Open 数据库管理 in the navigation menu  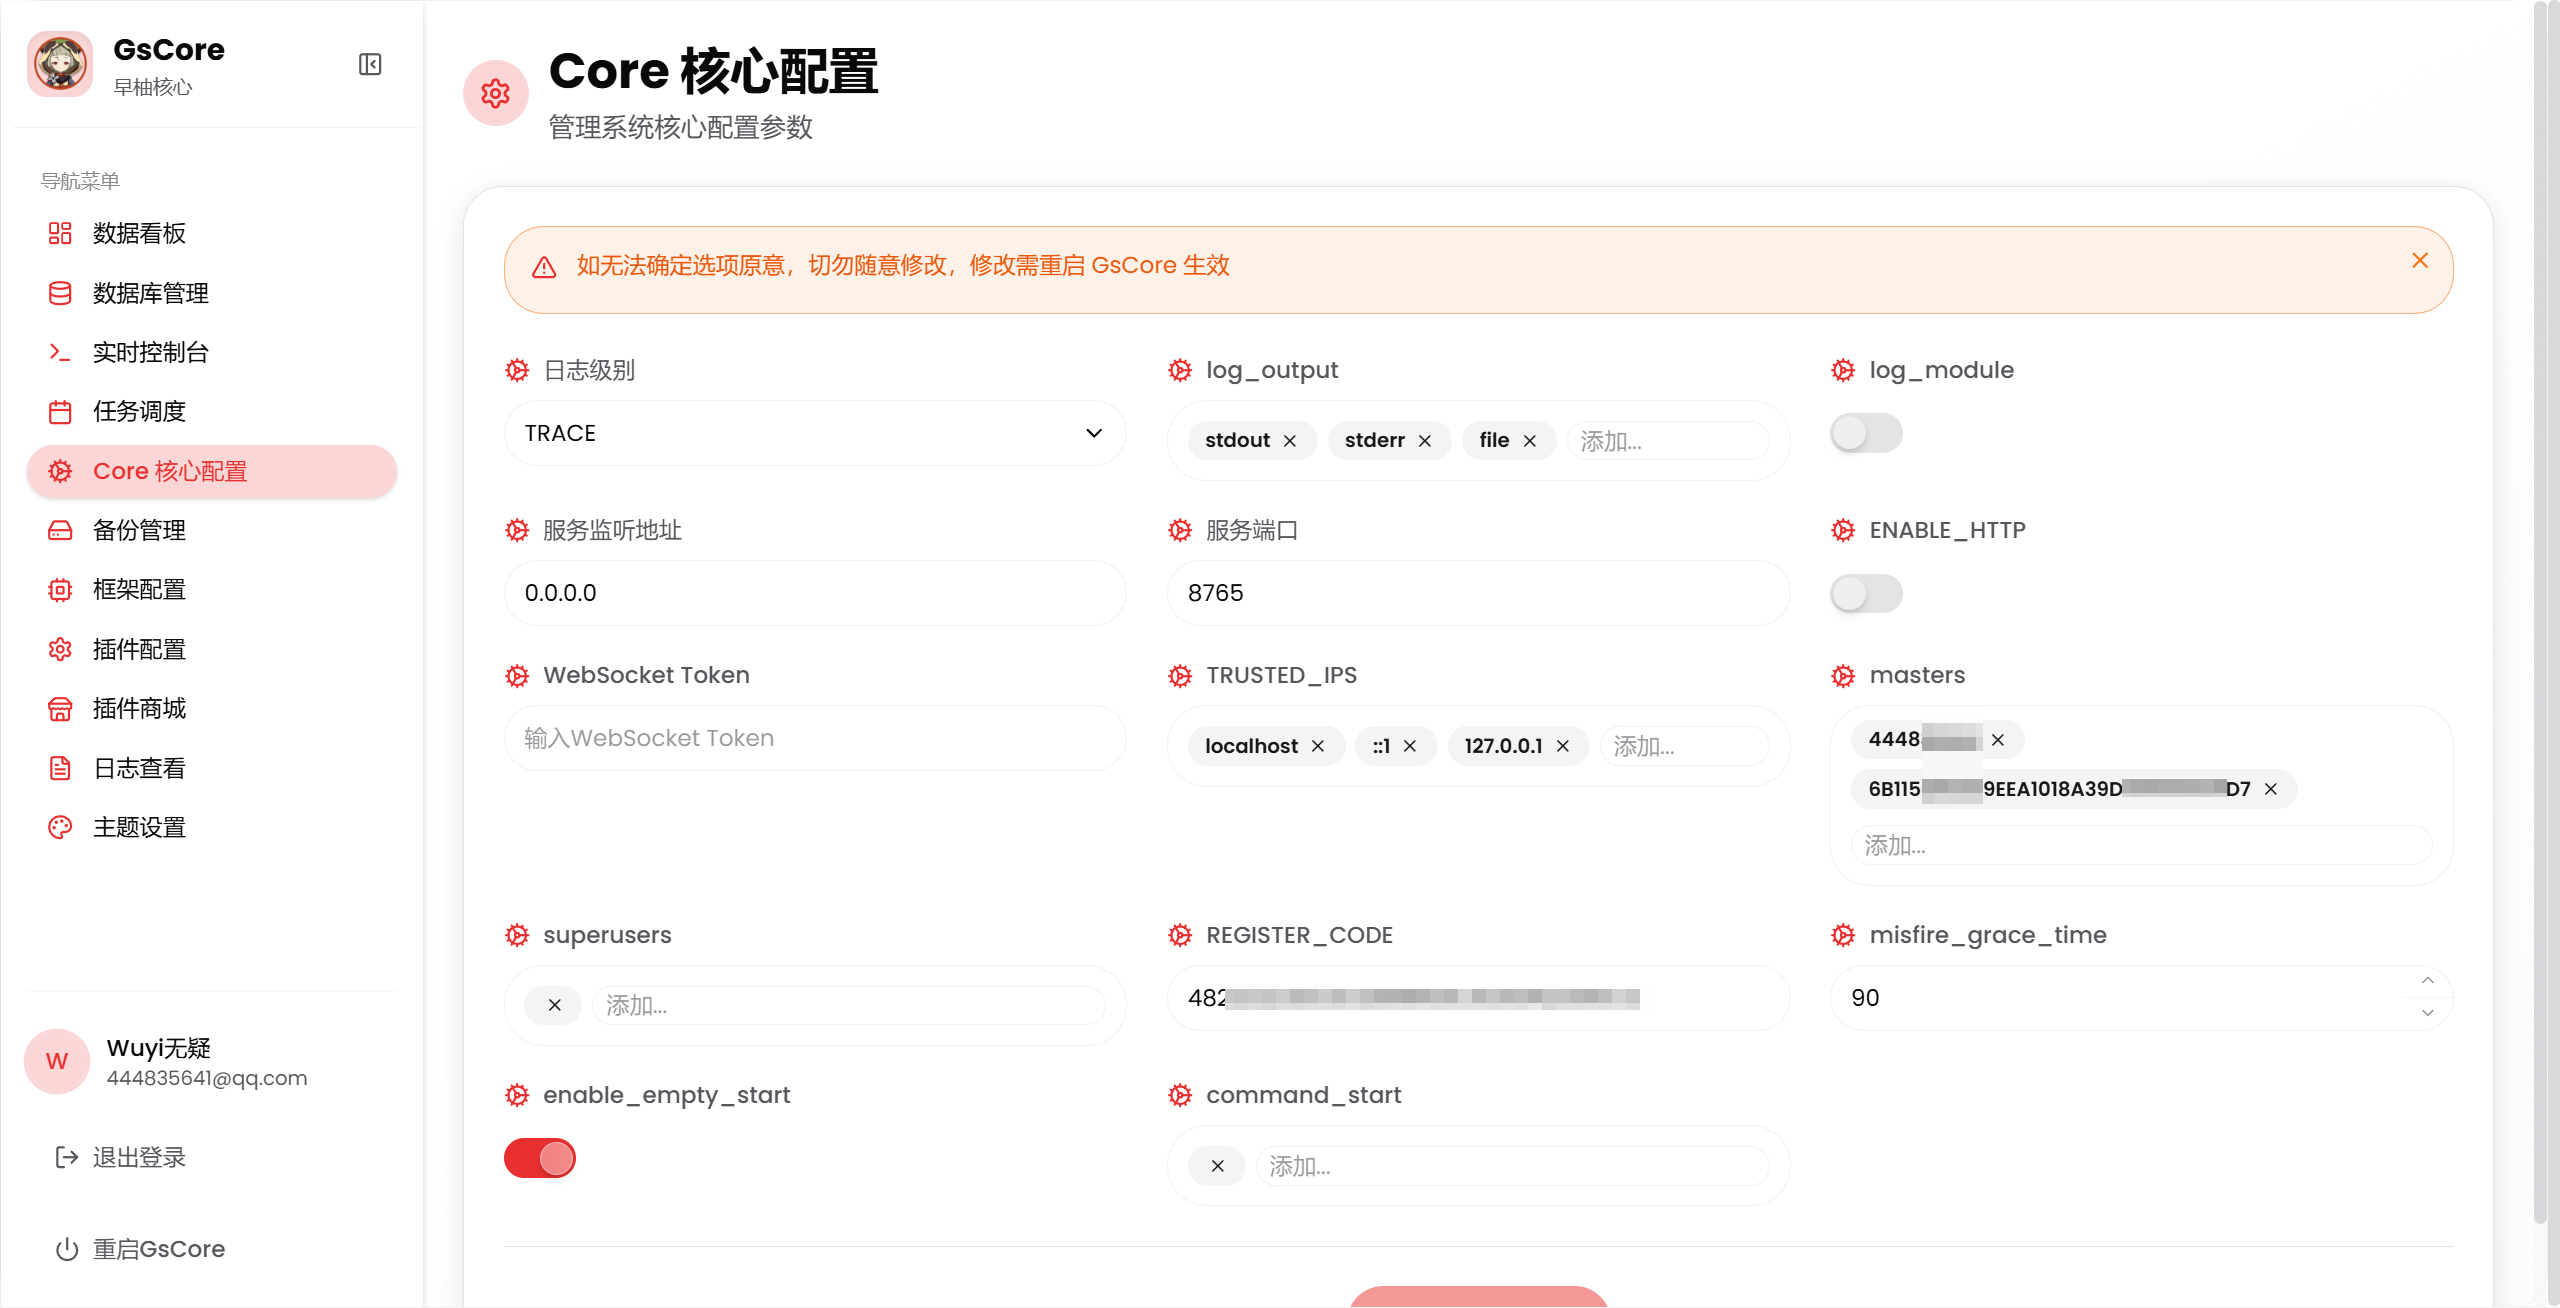click(150, 293)
